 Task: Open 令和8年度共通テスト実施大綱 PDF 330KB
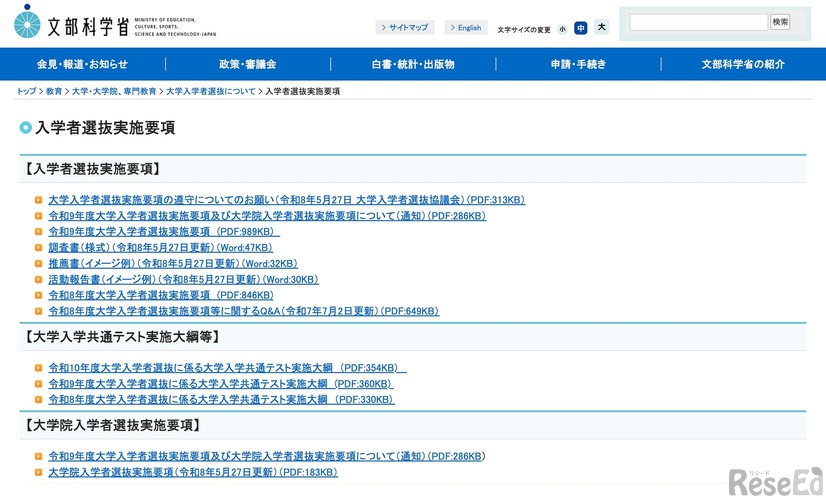pyautogui.click(x=221, y=399)
